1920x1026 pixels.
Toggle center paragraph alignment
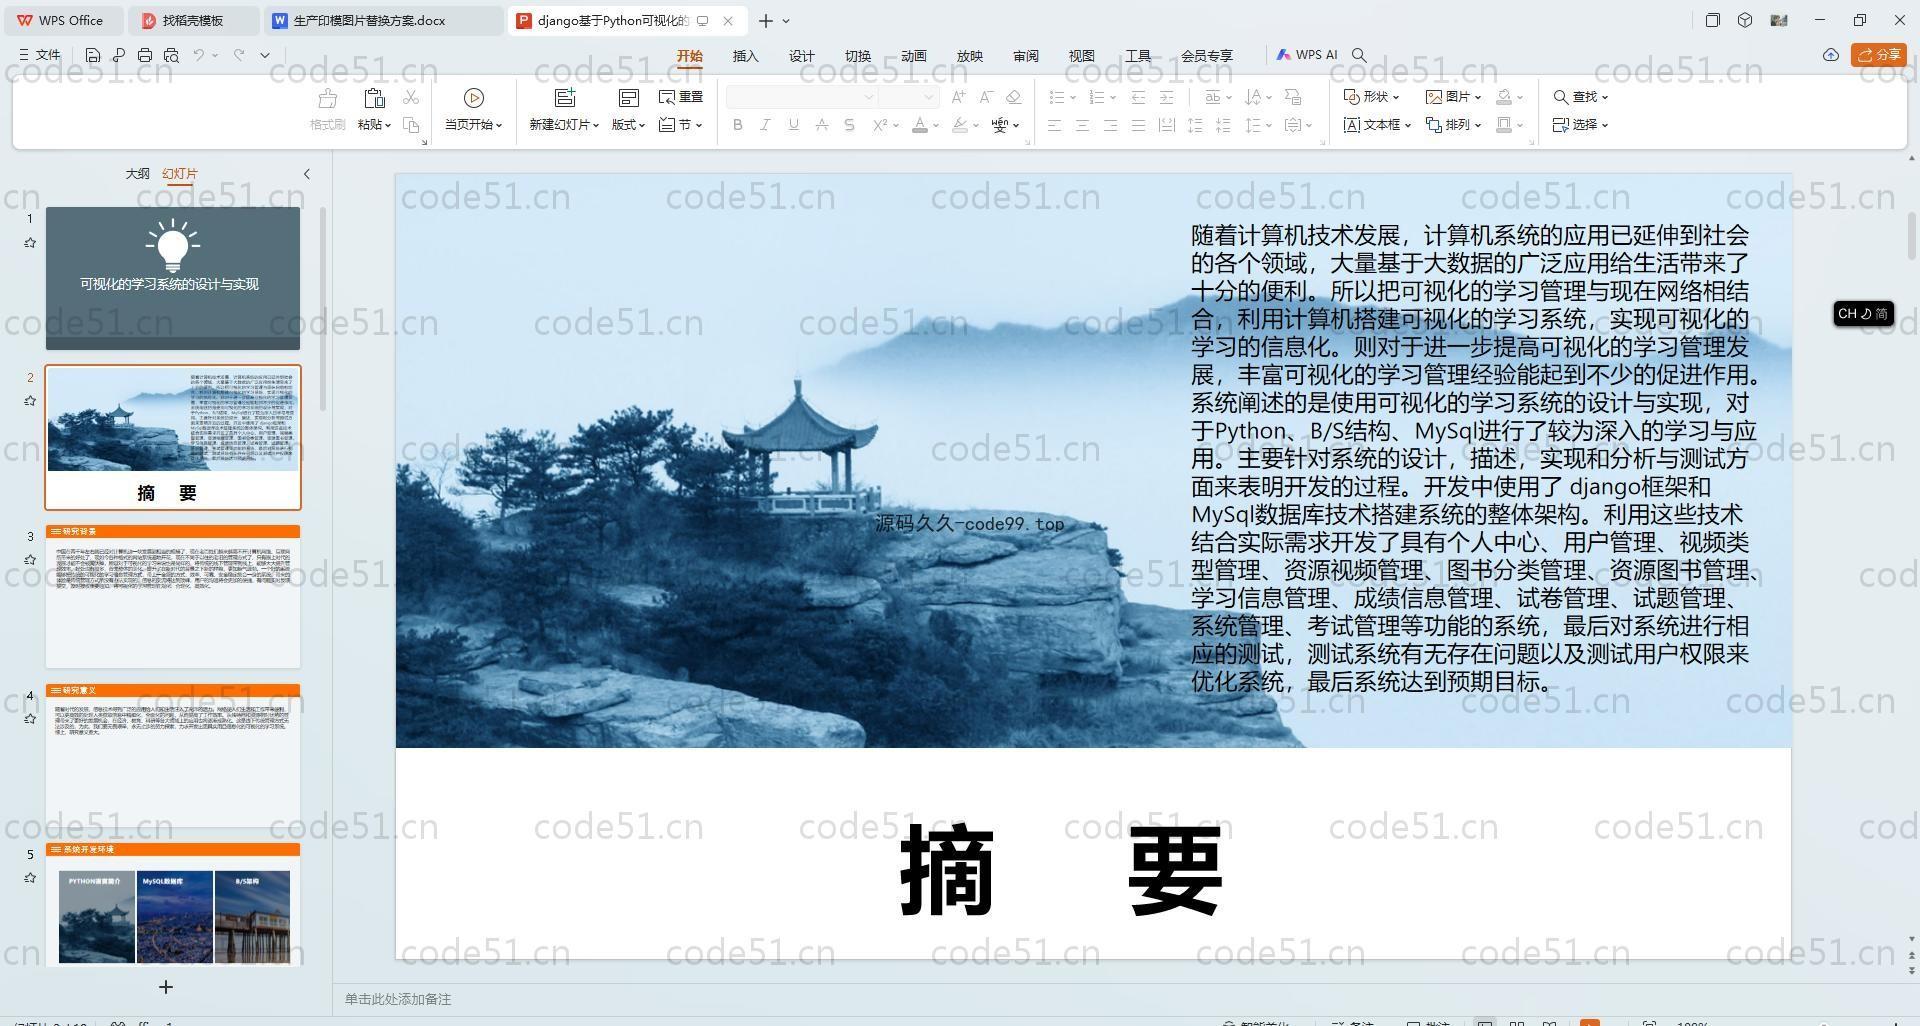(x=1082, y=125)
